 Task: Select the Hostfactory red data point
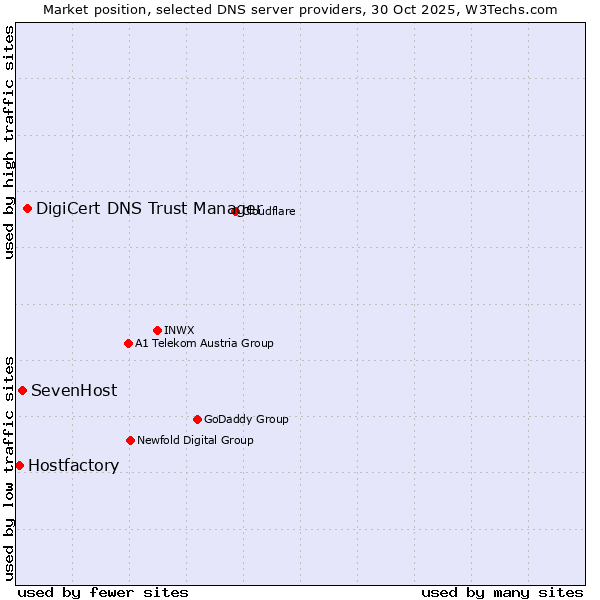[x=19, y=465]
